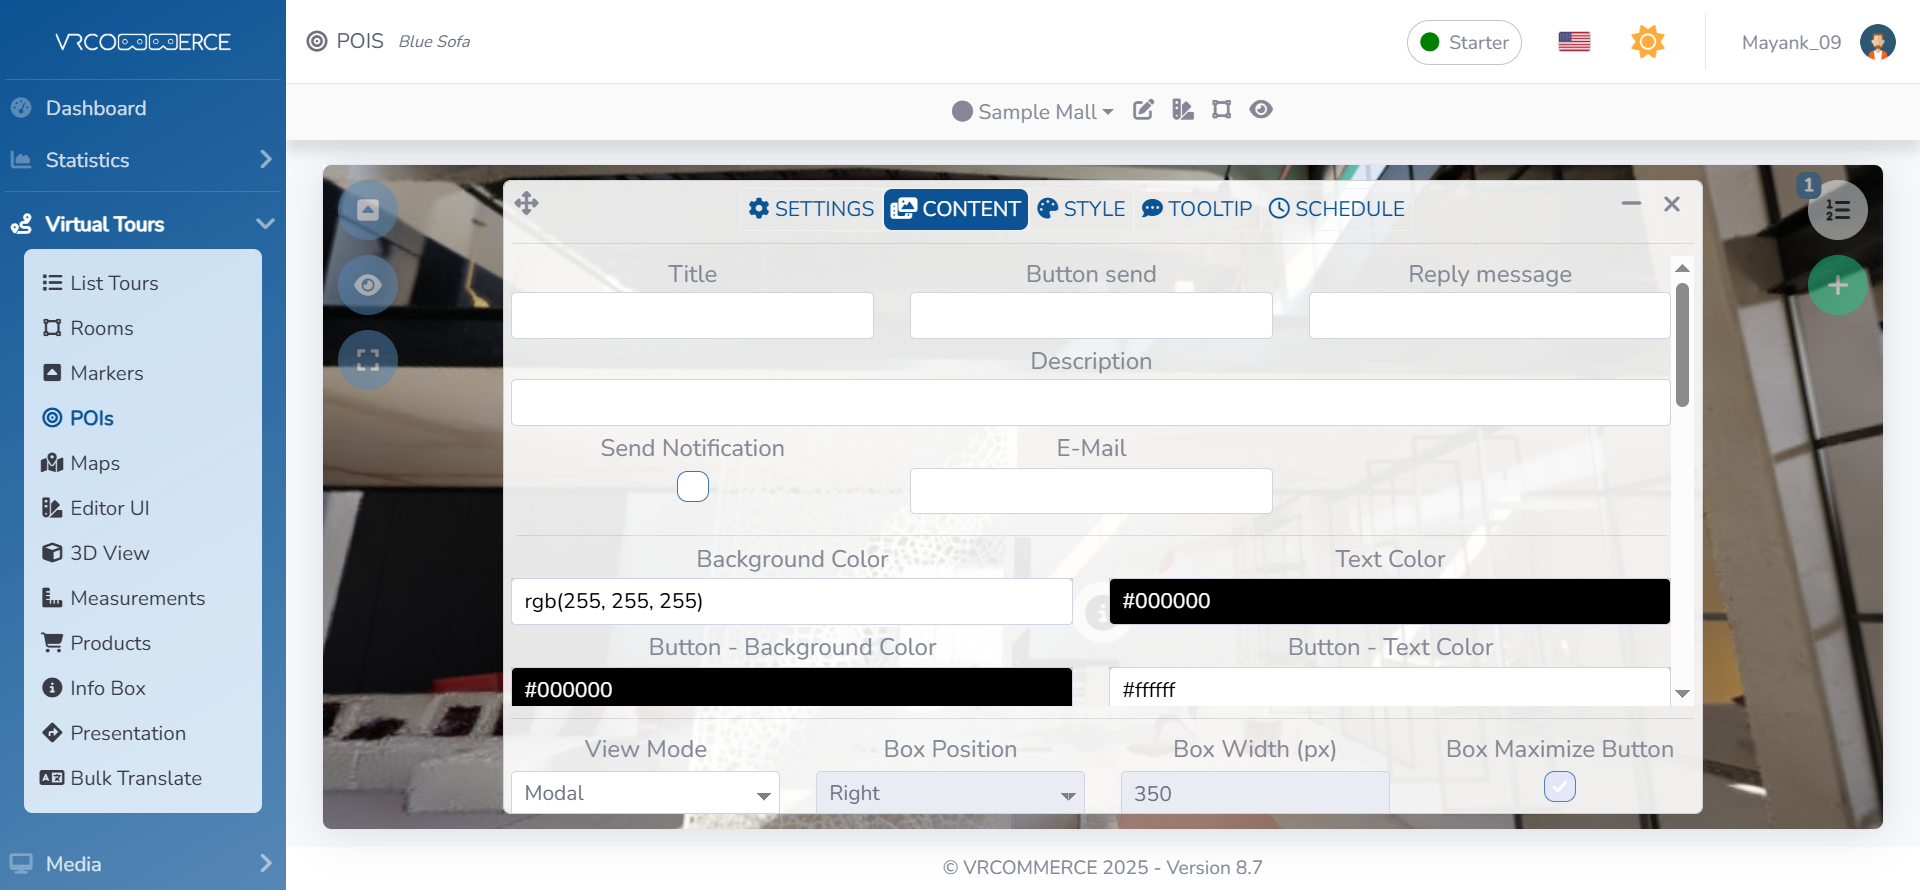Click the preview eye icon in toolbar
Image resolution: width=1920 pixels, height=890 pixels.
coord(1261,110)
